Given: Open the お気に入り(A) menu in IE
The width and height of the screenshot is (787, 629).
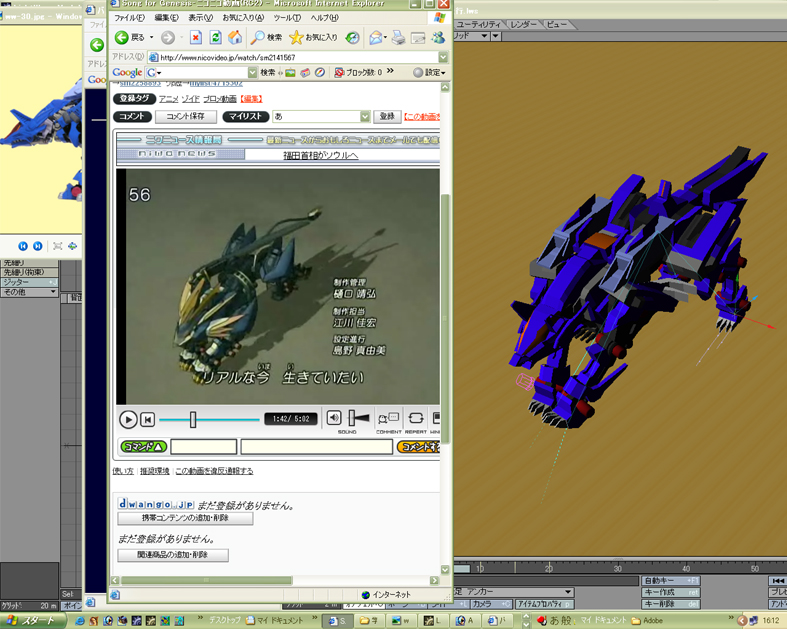Looking at the screenshot, I should [243, 18].
